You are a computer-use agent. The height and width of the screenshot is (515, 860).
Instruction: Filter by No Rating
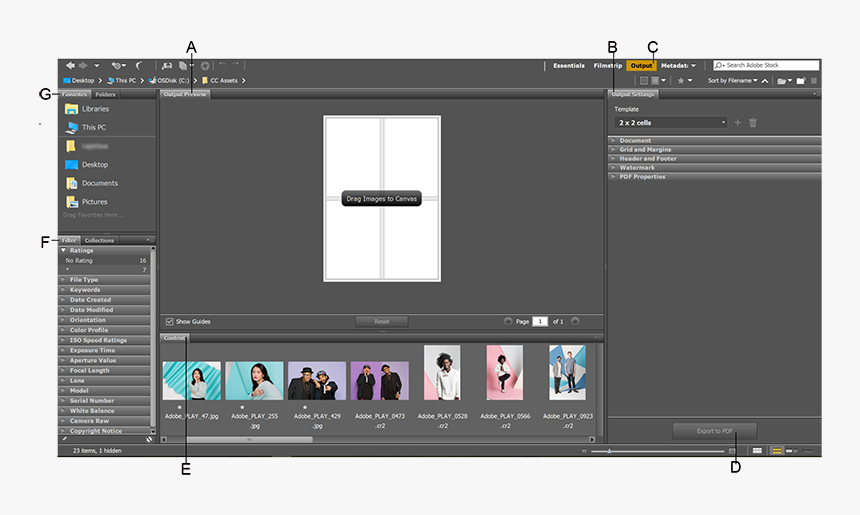click(105, 261)
